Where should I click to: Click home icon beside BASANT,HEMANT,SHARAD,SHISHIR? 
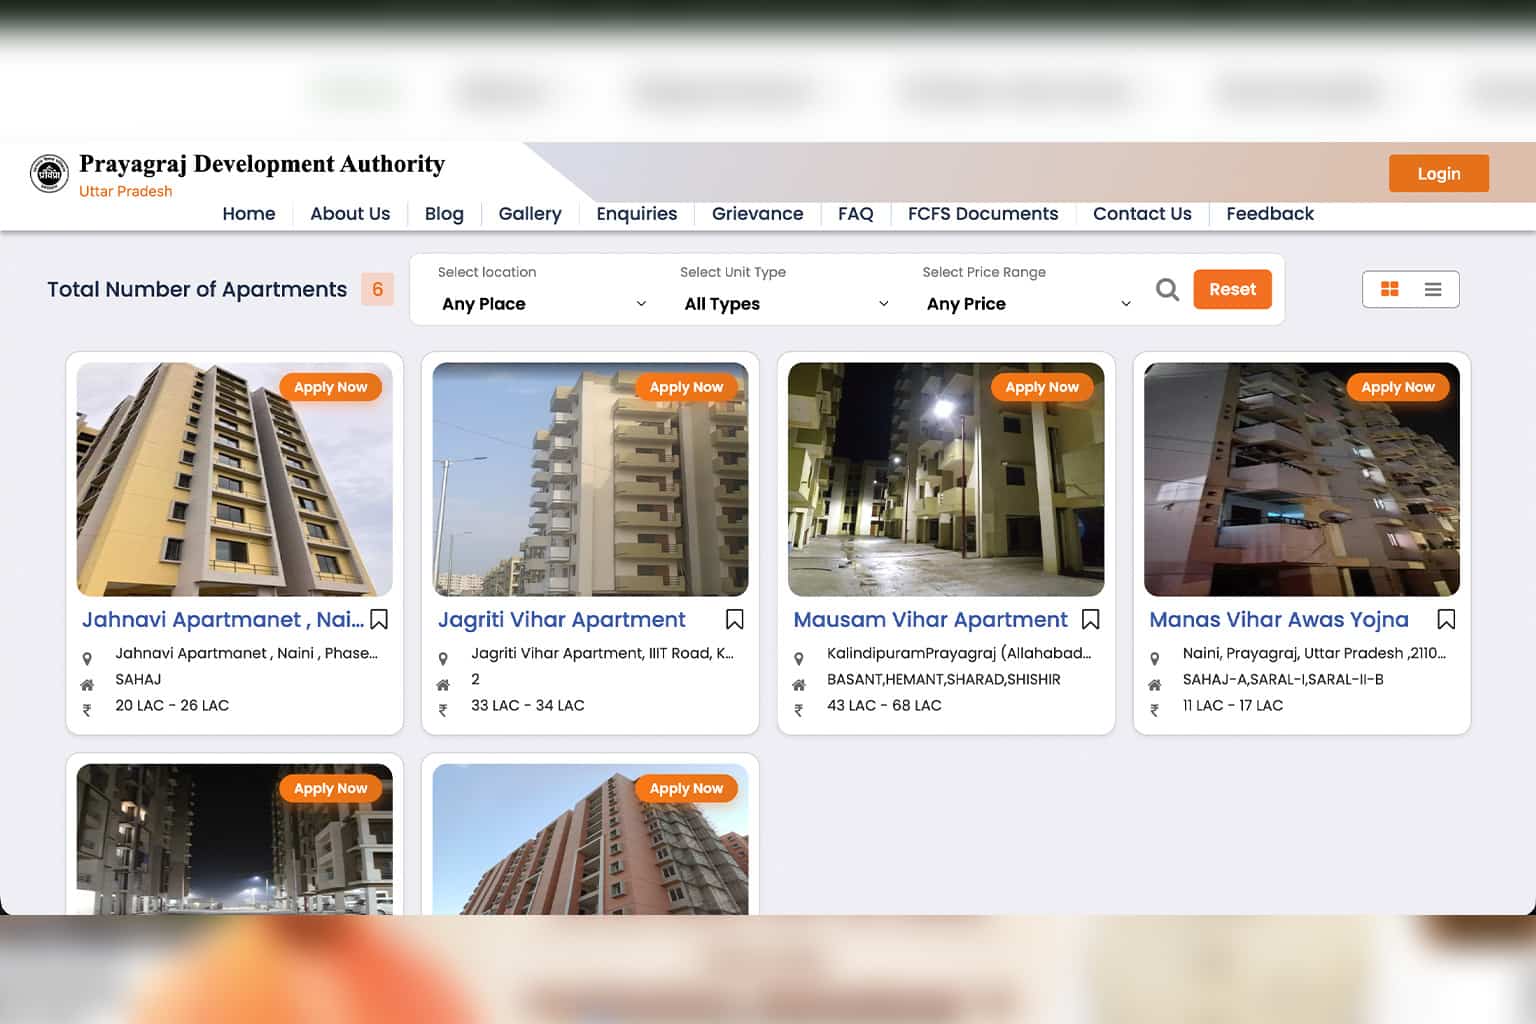coord(799,685)
